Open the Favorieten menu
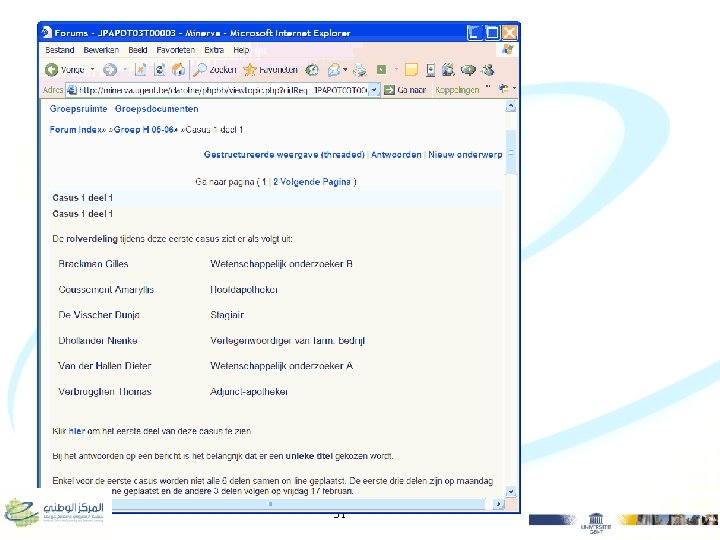 click(175, 50)
